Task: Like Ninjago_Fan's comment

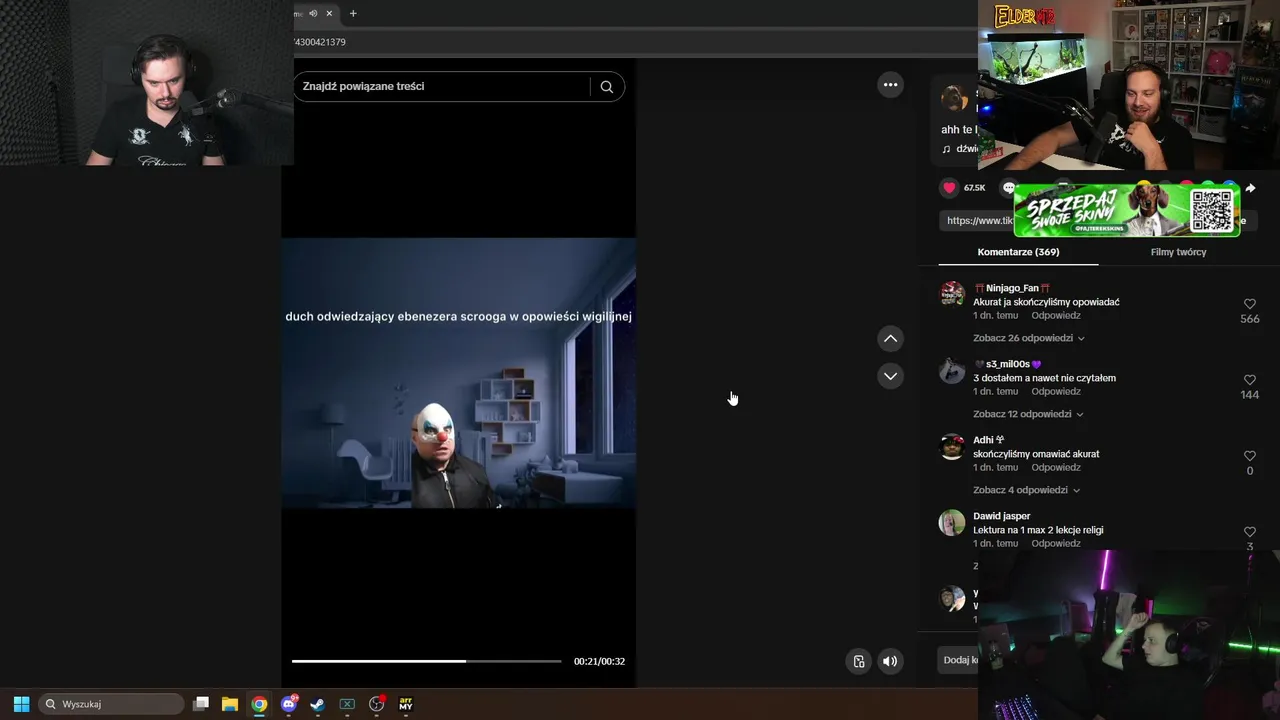Action: 1250,304
